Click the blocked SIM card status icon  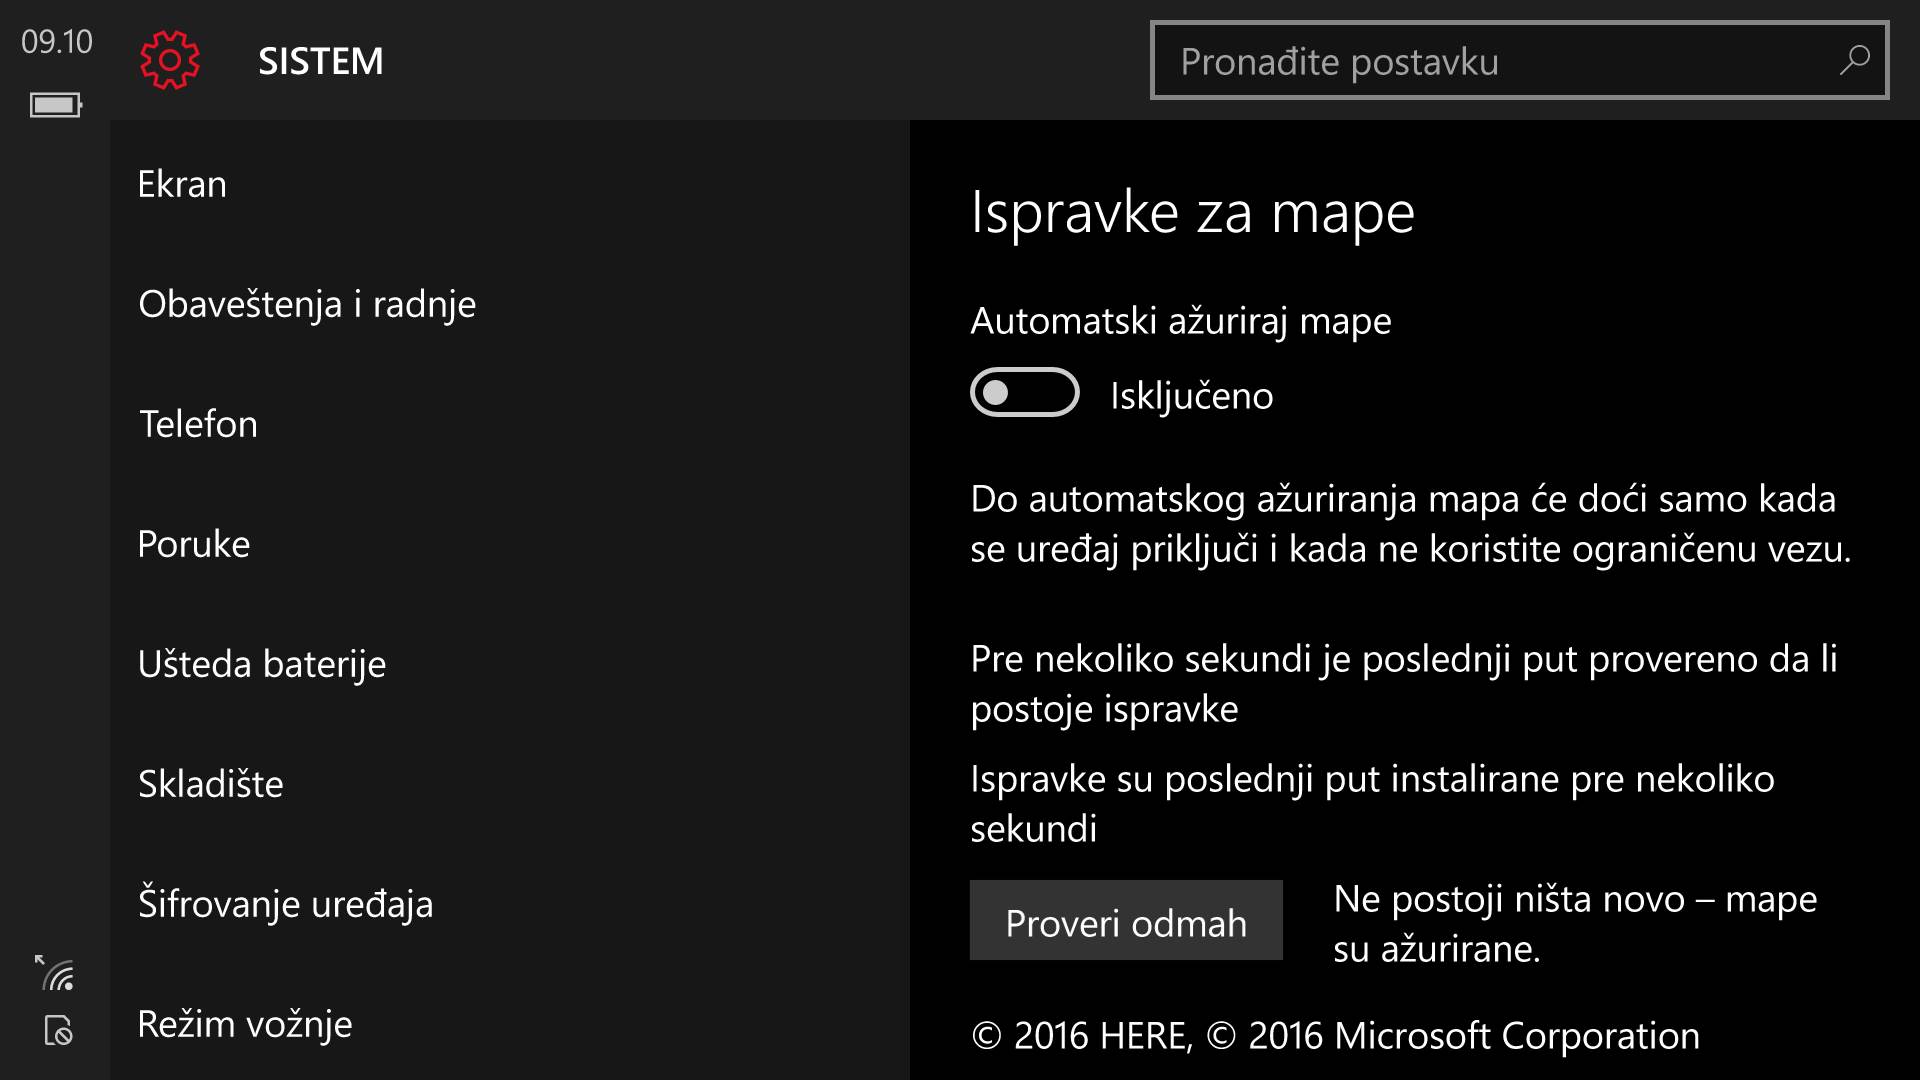pos(58,1030)
